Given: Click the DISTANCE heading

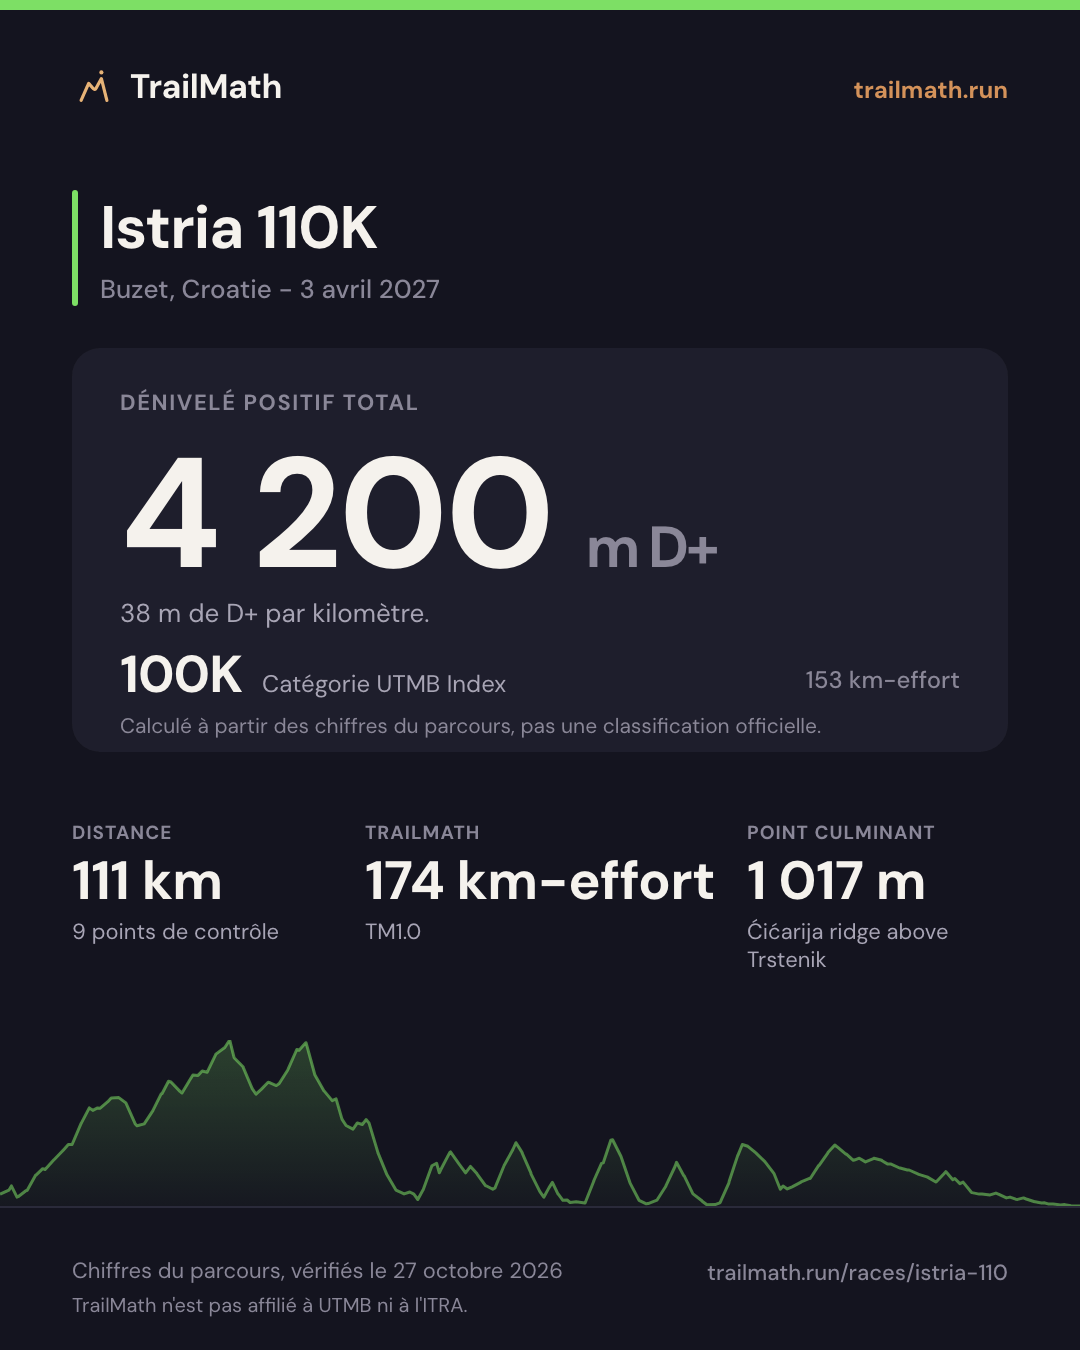Looking at the screenshot, I should (122, 832).
